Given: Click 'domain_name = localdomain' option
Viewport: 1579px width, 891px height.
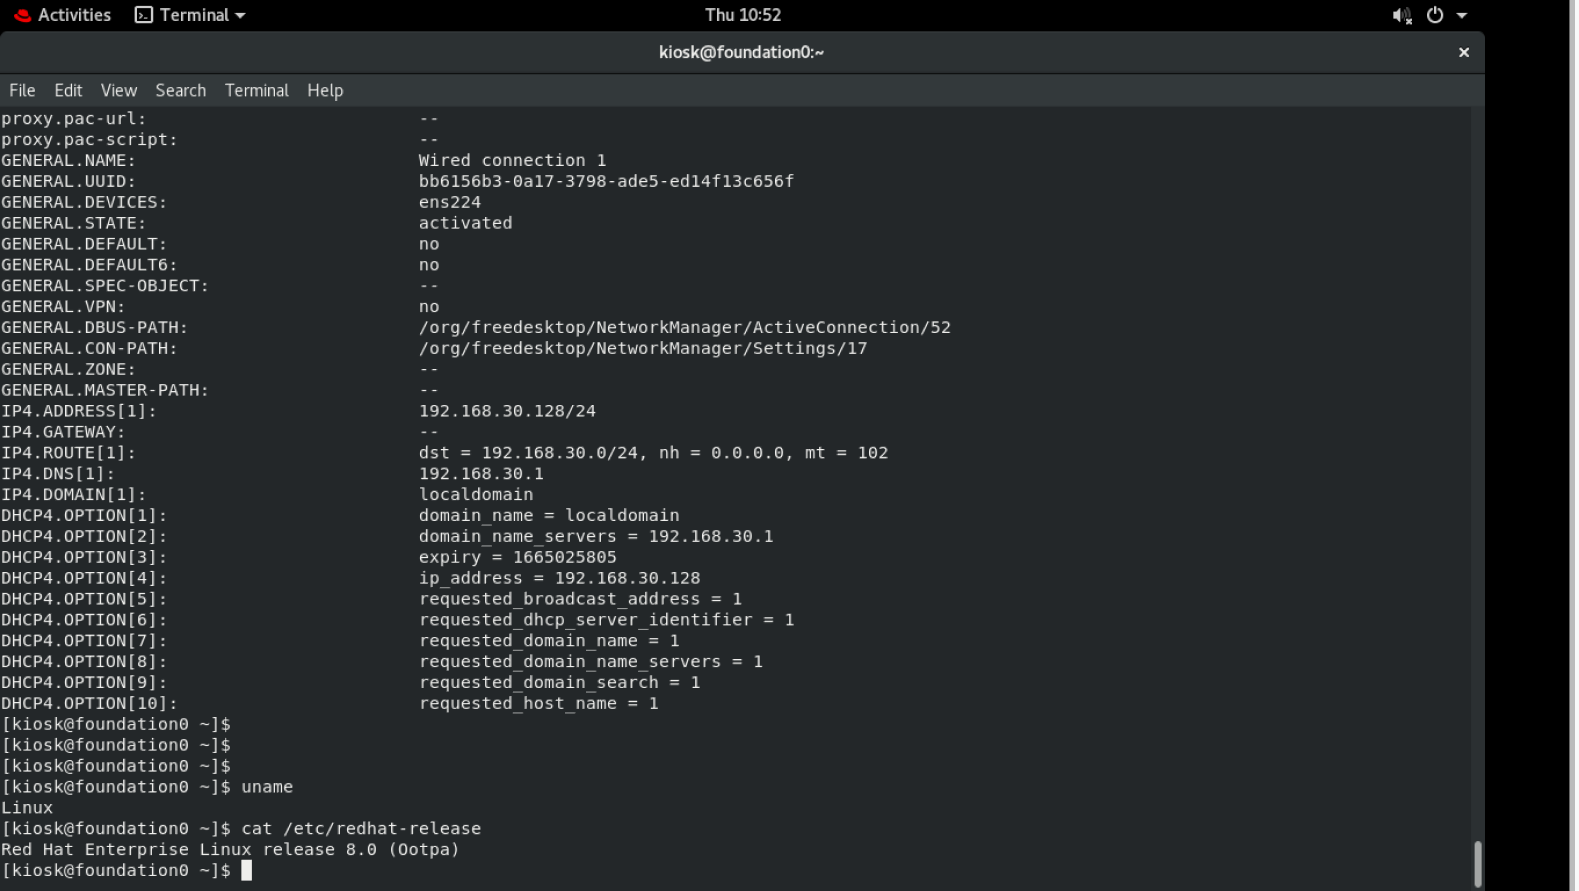Looking at the screenshot, I should pyautogui.click(x=549, y=516).
